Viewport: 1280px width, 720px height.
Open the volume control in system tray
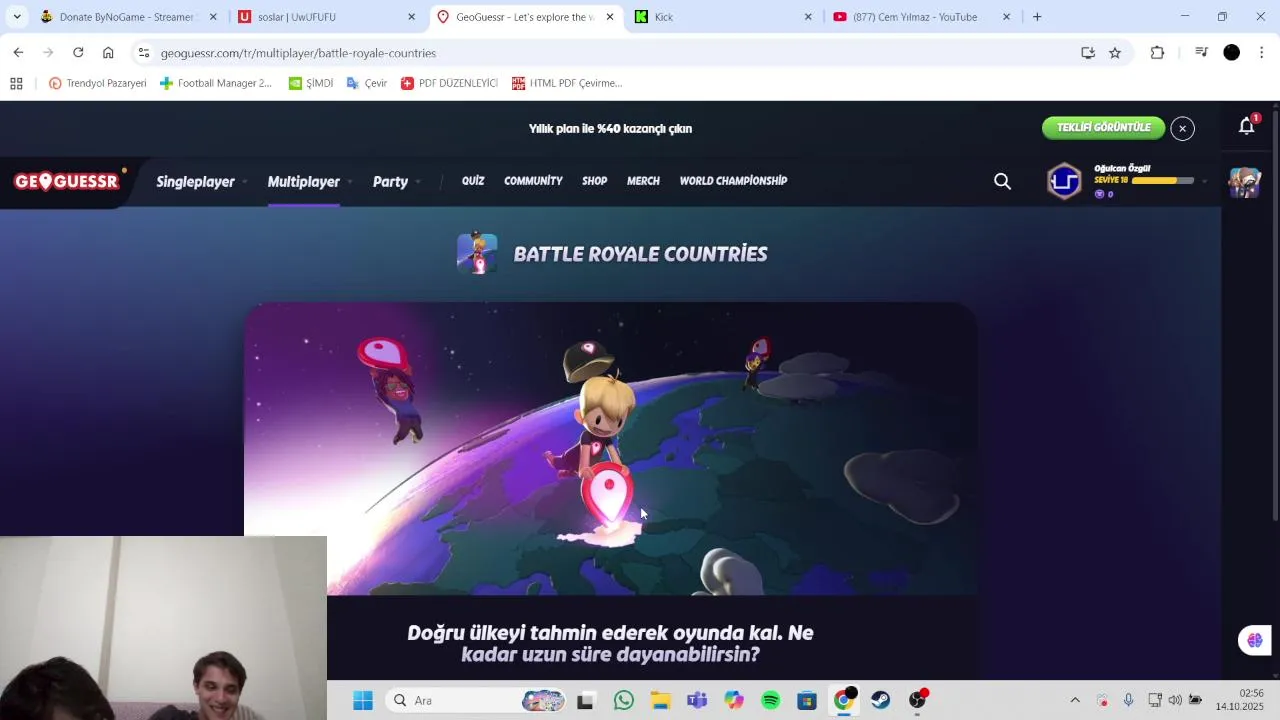pos(1175,700)
